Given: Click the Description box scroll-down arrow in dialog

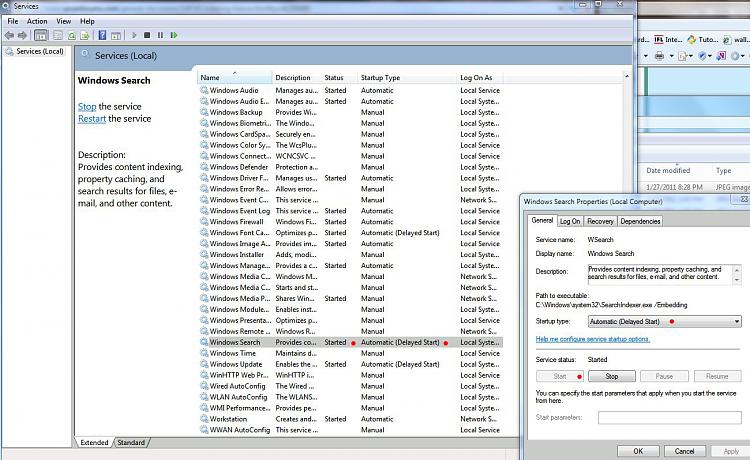Looking at the screenshot, I should pos(737,280).
